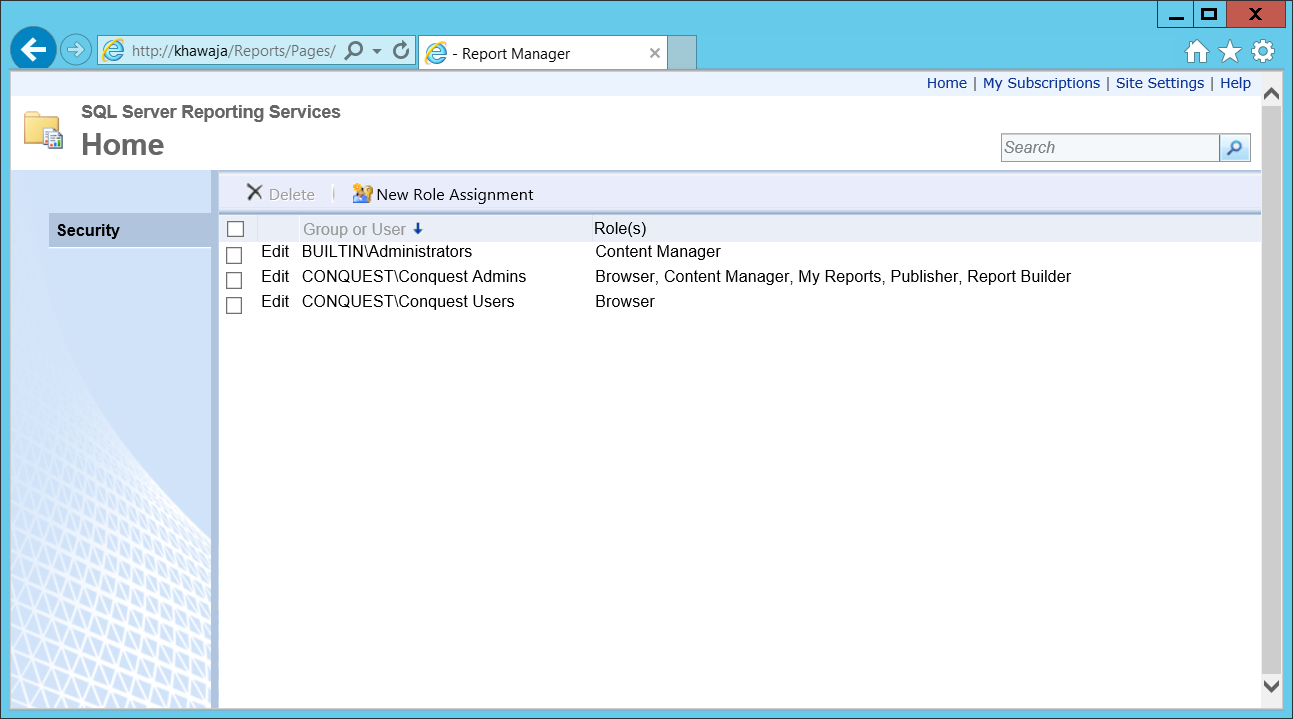Select the Security tab in the sidebar
The width and height of the screenshot is (1293, 719).
click(130, 230)
